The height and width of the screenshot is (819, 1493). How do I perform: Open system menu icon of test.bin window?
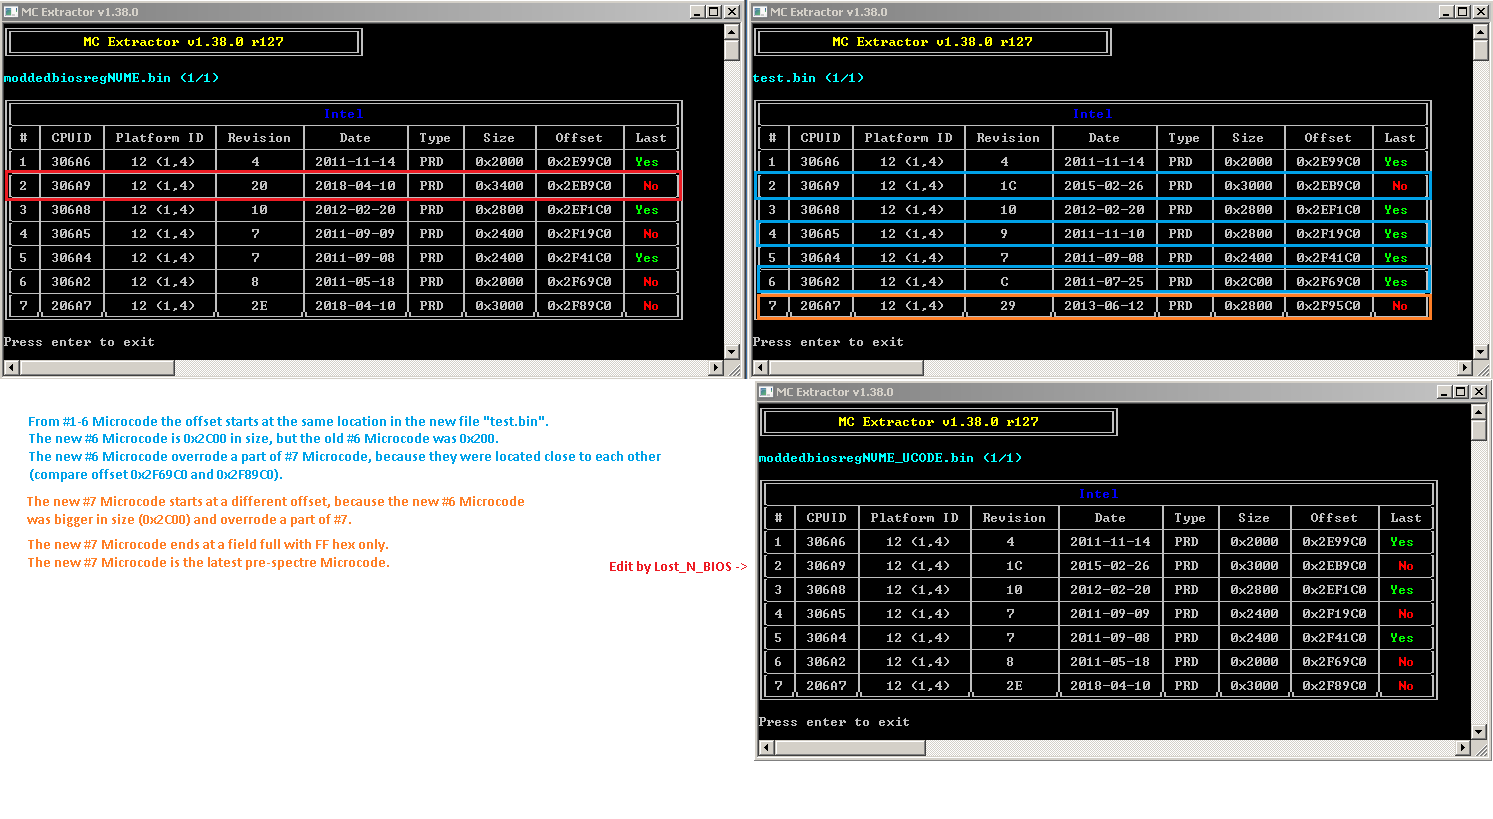[x=761, y=12]
